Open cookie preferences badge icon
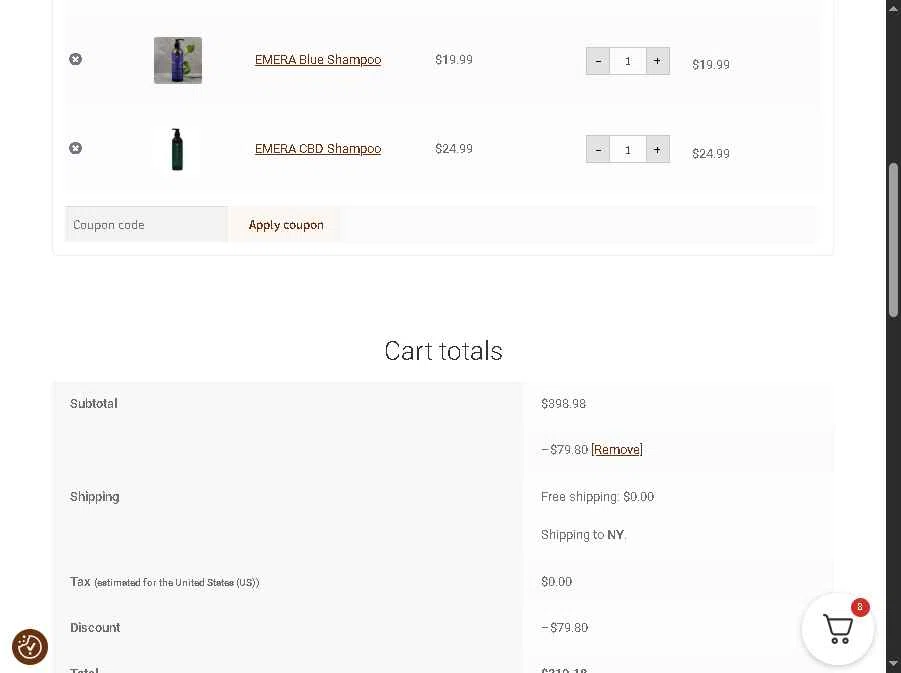This screenshot has width=901, height=673. click(30, 647)
